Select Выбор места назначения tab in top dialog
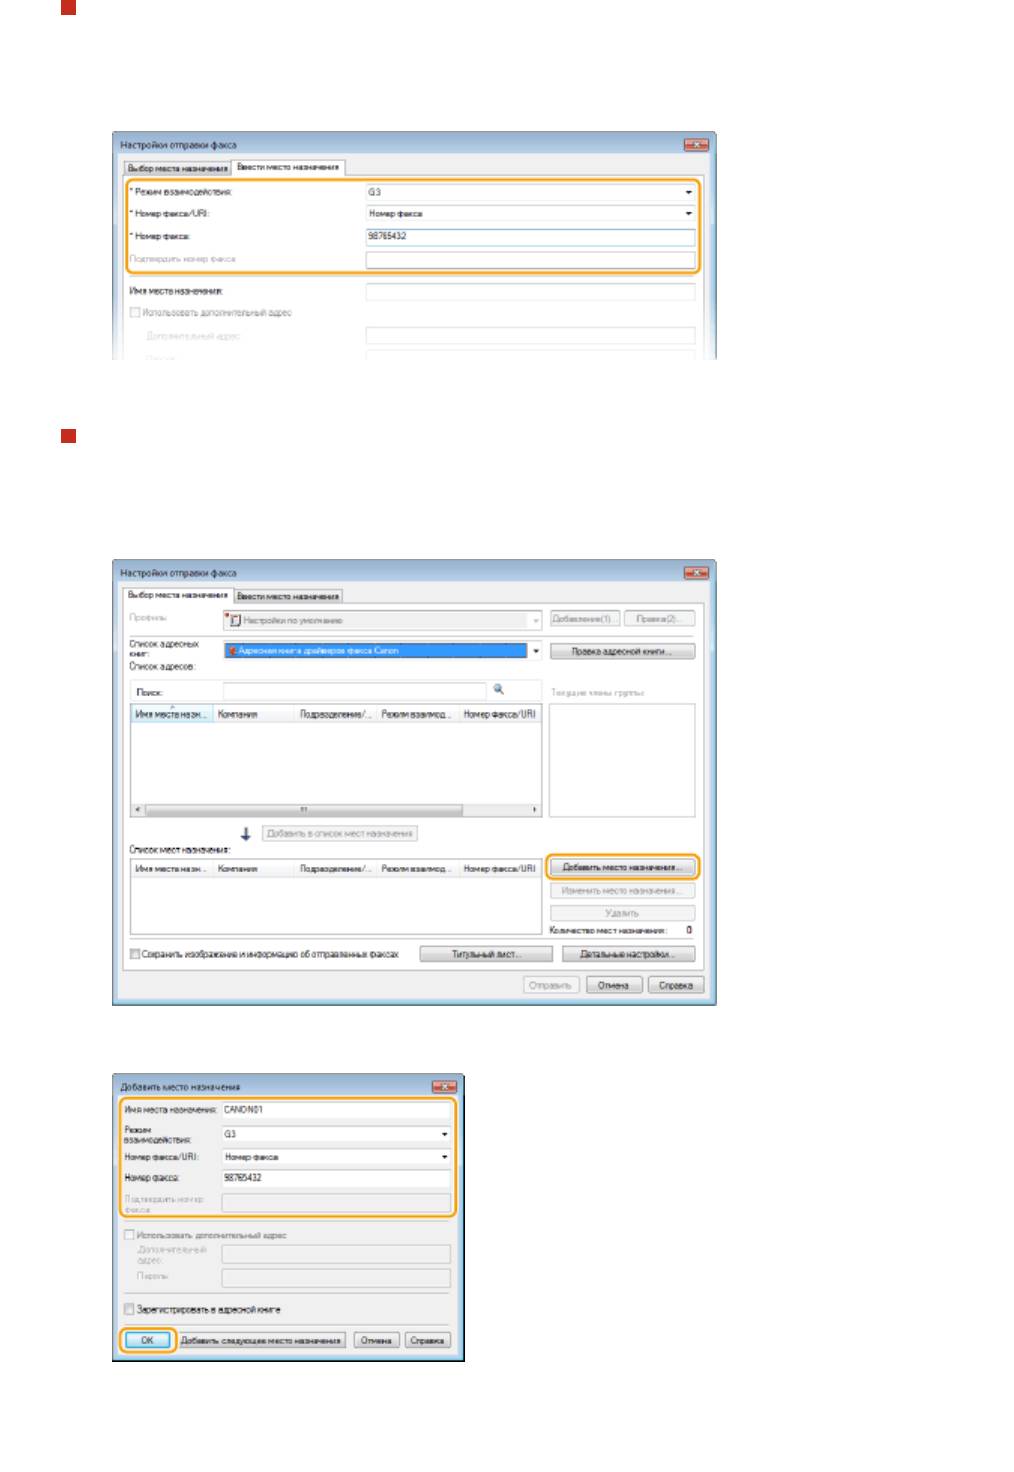The image size is (1014, 1472). 177,168
